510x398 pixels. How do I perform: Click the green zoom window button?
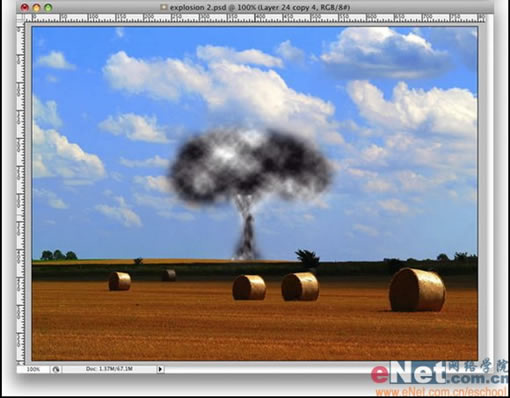pyautogui.click(x=48, y=7)
